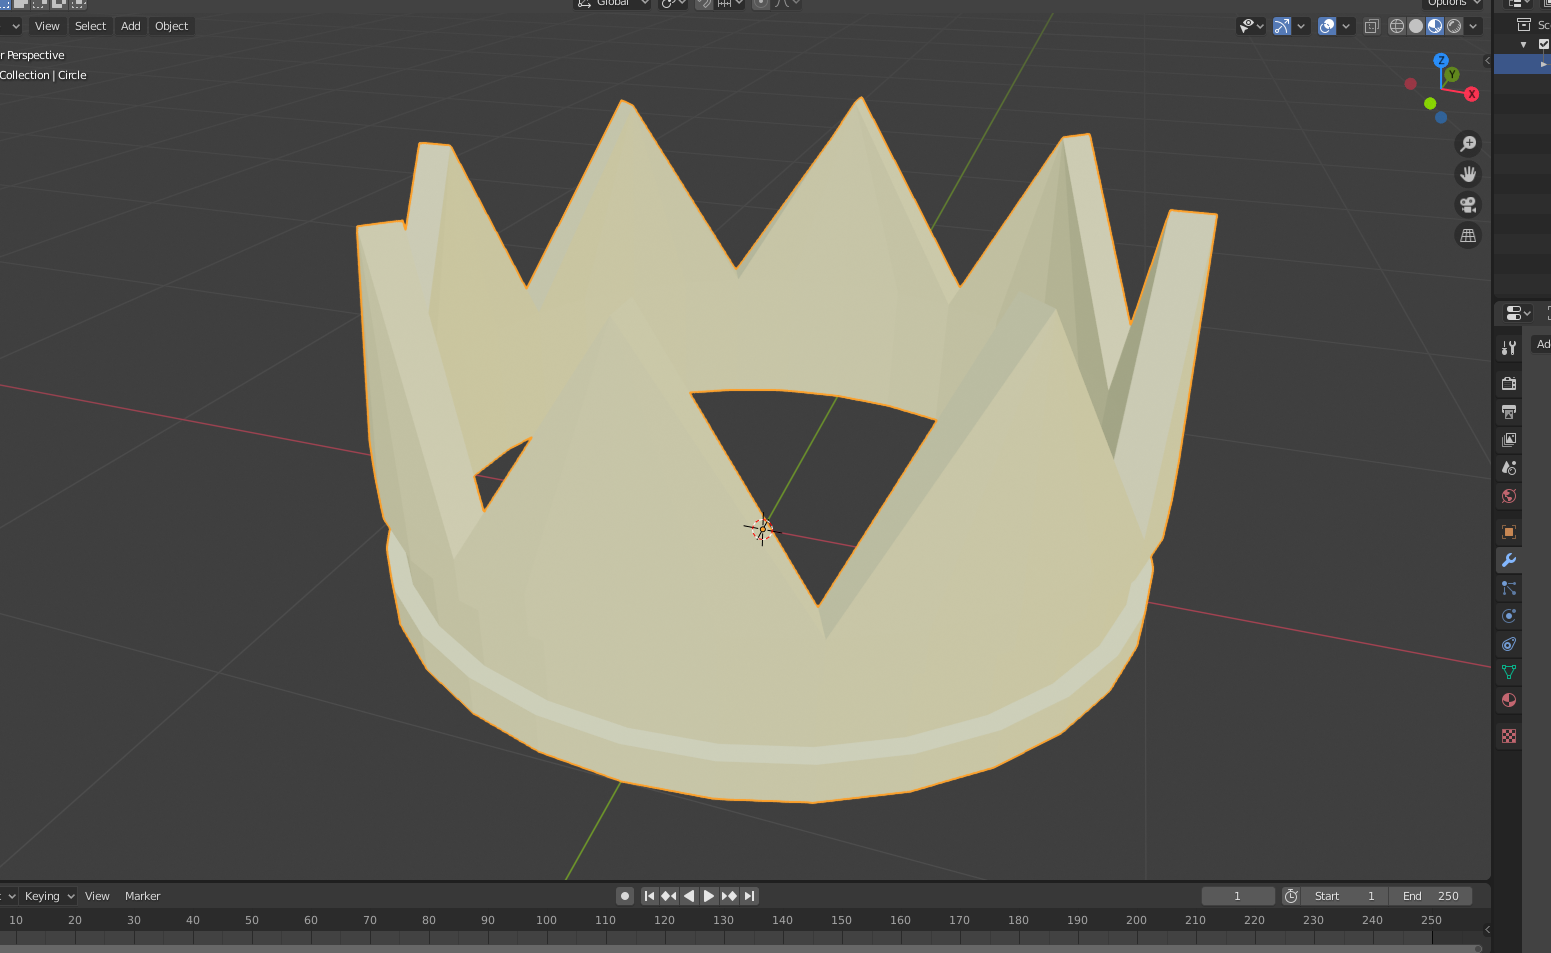Open the Marker menu in the timeline
Screen dimensions: 1551x953
(142, 896)
